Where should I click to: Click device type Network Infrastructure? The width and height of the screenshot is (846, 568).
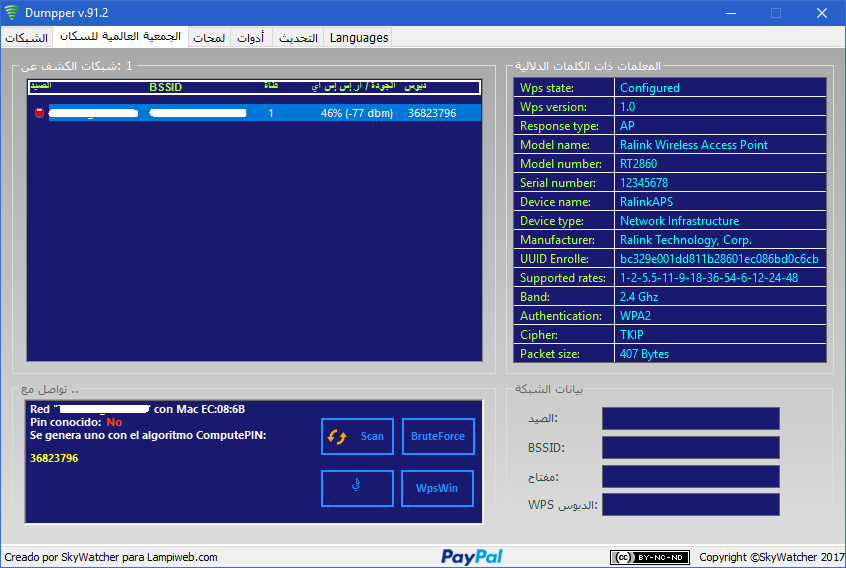click(x=679, y=221)
